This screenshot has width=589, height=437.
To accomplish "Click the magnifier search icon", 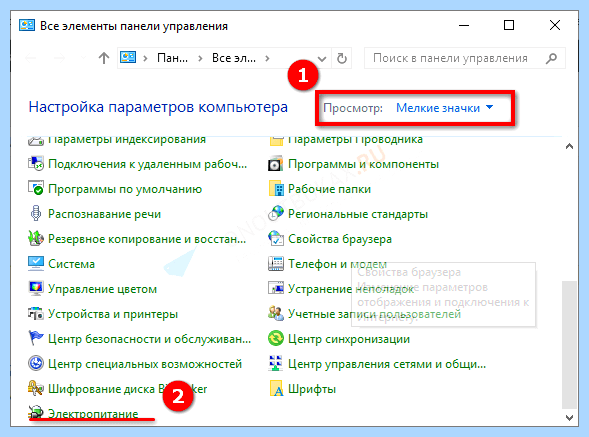I will pyautogui.click(x=551, y=58).
